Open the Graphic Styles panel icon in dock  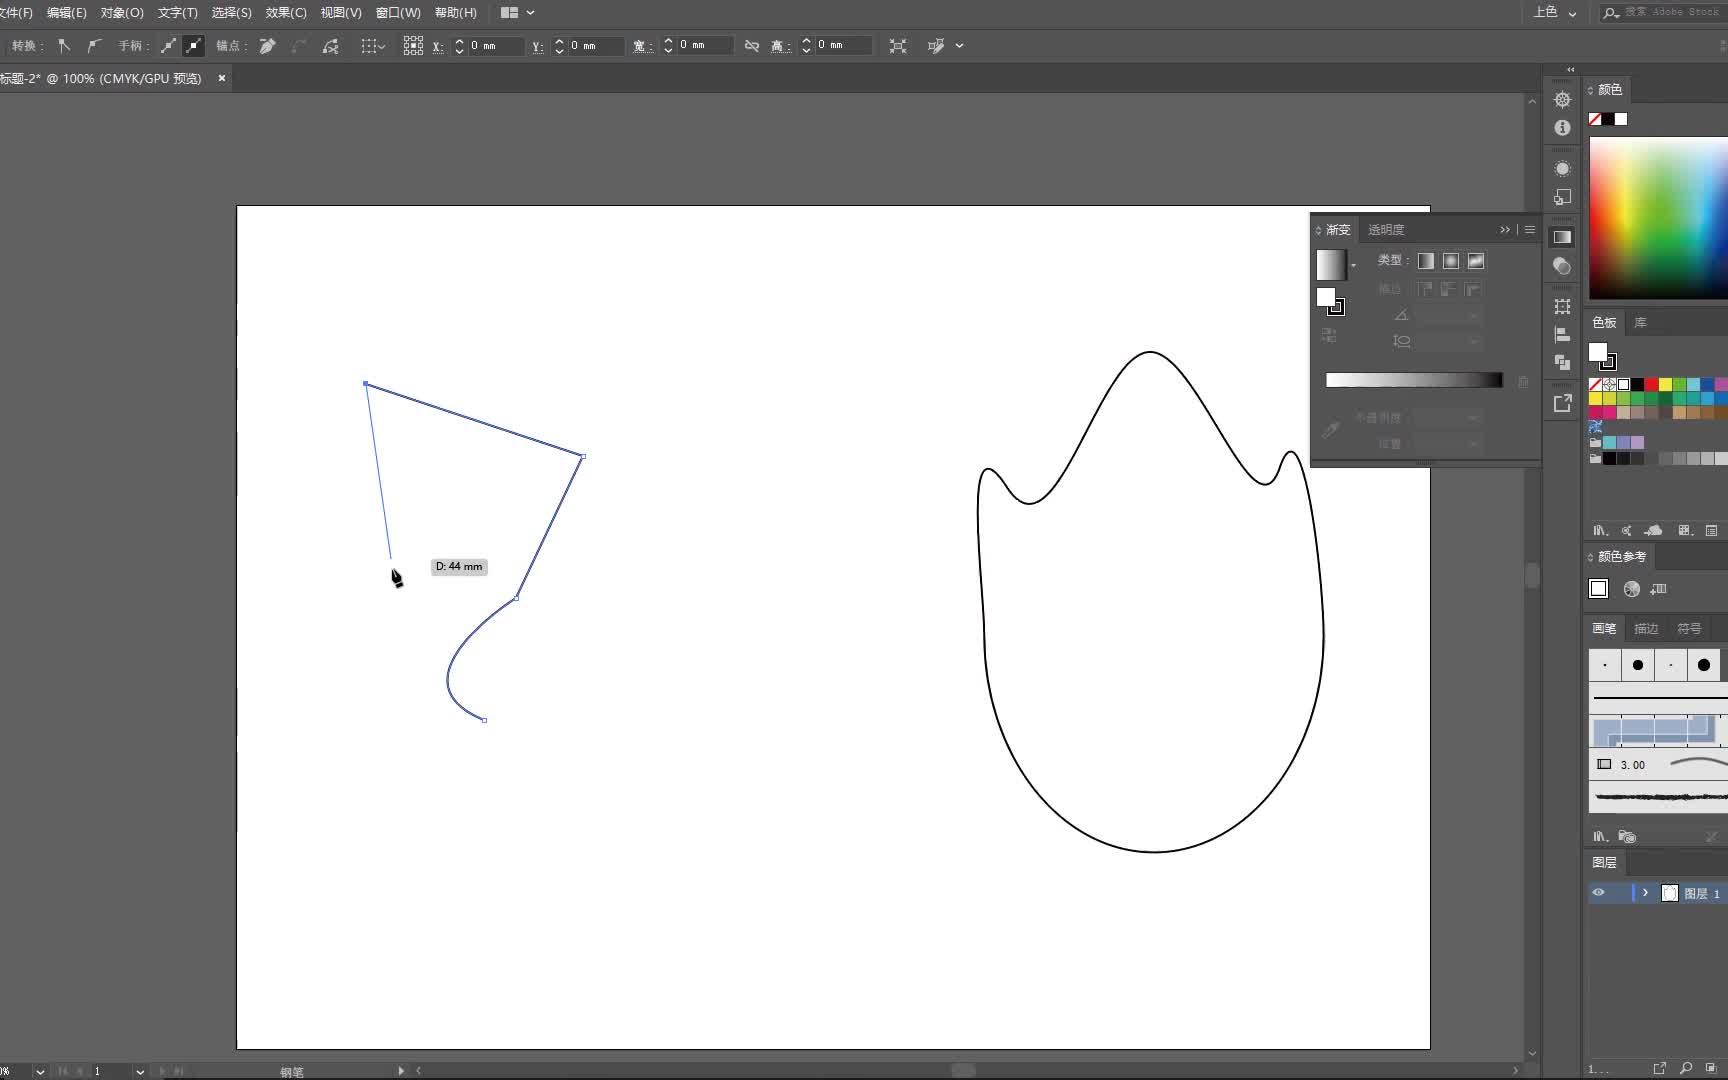tap(1562, 197)
